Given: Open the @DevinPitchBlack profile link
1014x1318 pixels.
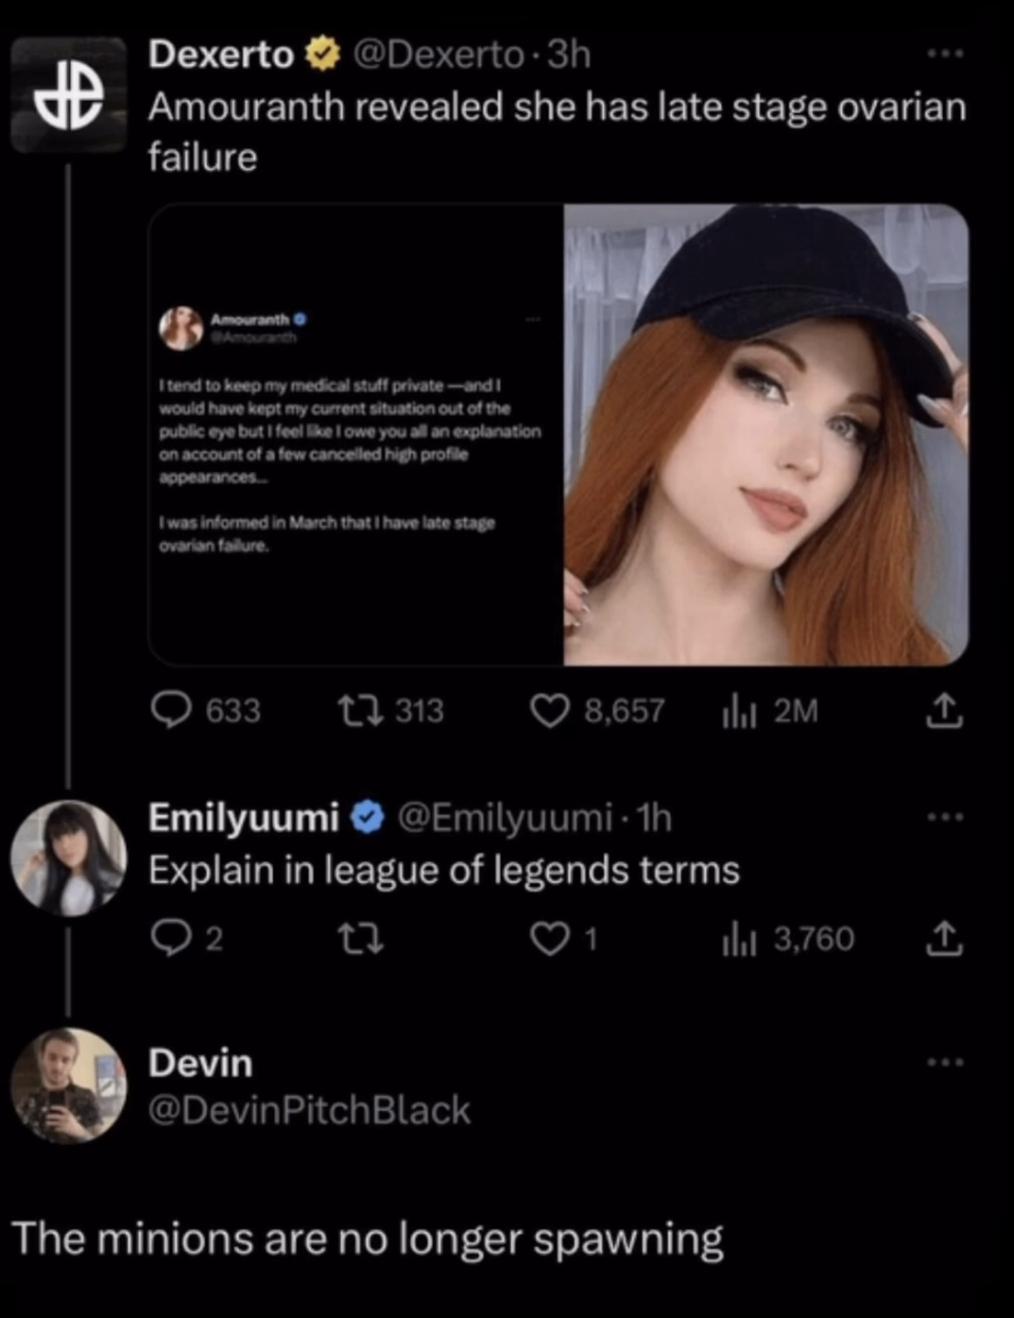Looking at the screenshot, I should pos(309,1110).
